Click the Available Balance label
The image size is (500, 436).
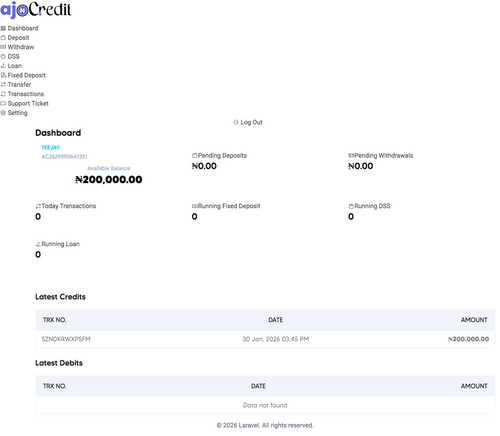[x=109, y=168]
